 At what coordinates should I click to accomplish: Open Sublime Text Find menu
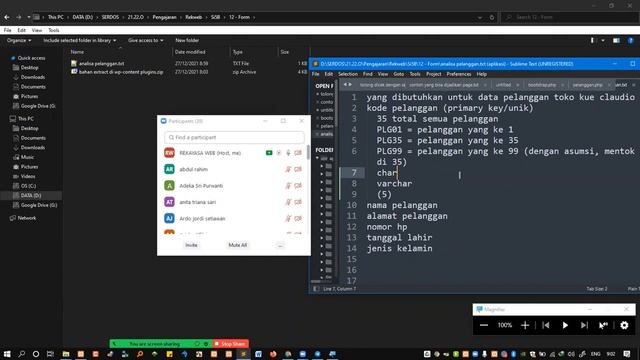pos(368,74)
